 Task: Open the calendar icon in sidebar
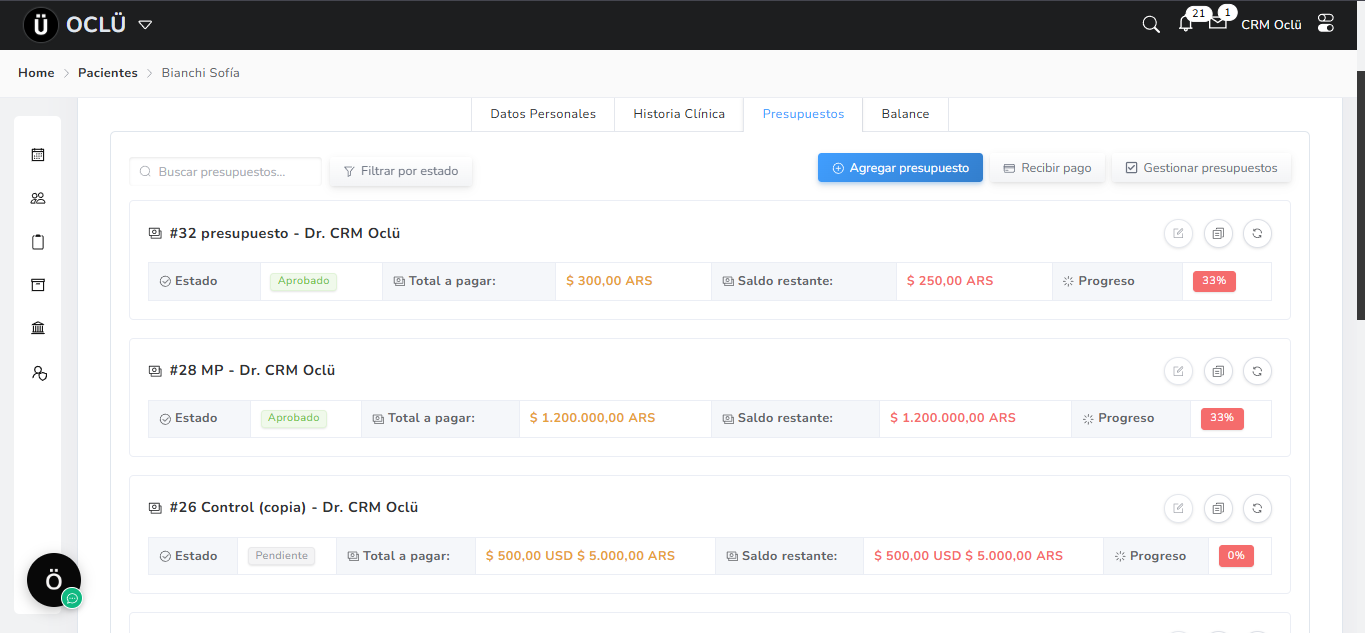pyautogui.click(x=38, y=155)
